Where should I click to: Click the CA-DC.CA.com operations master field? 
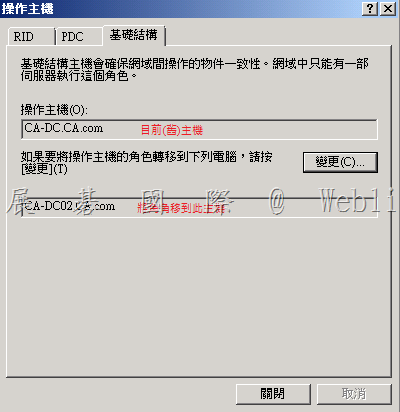coord(199,129)
